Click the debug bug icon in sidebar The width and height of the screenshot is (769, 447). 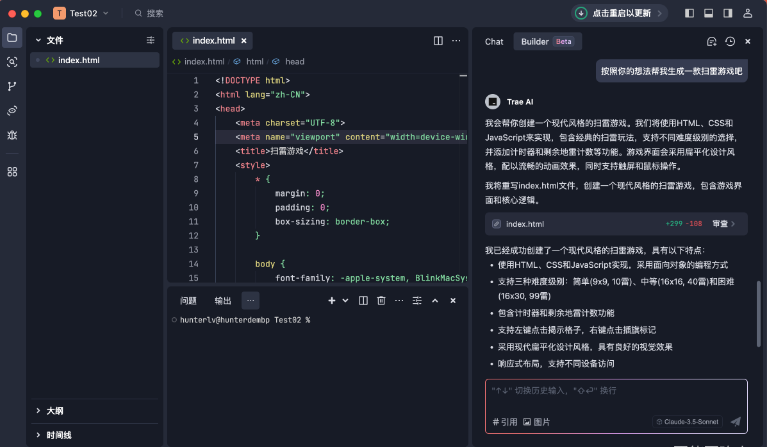tap(12, 134)
